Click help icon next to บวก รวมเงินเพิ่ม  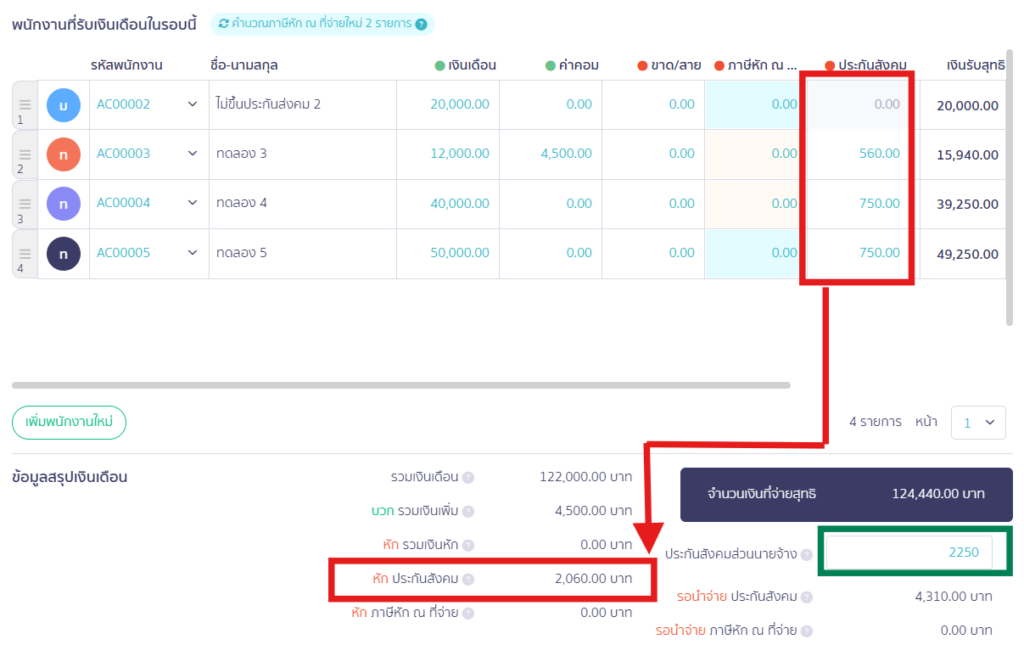click(x=468, y=512)
